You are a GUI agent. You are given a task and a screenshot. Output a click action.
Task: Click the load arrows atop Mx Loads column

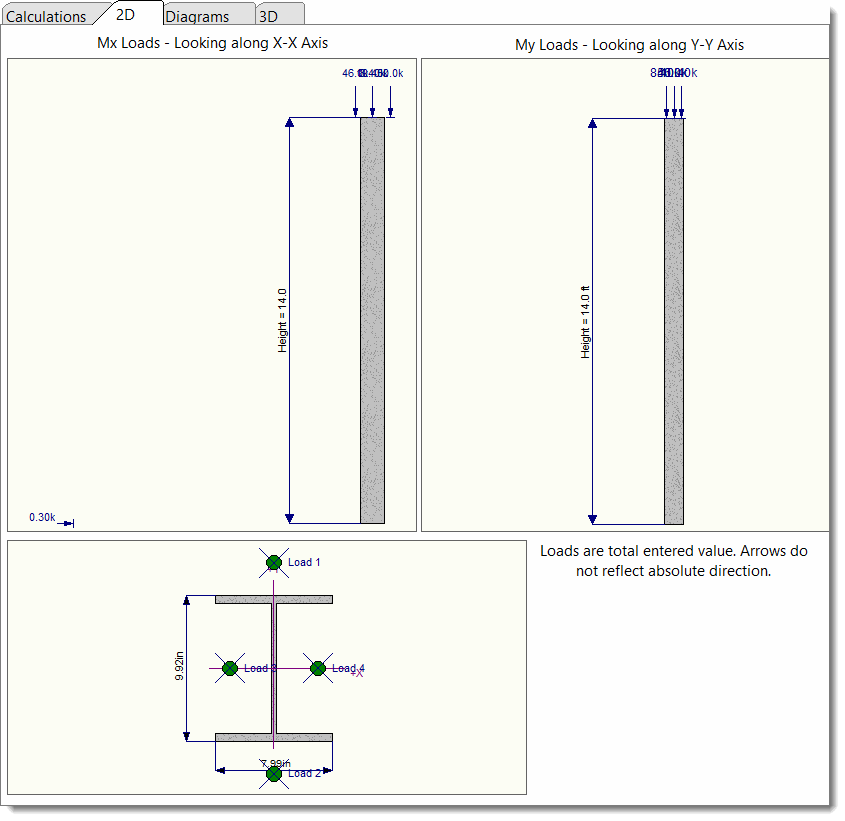tap(372, 98)
